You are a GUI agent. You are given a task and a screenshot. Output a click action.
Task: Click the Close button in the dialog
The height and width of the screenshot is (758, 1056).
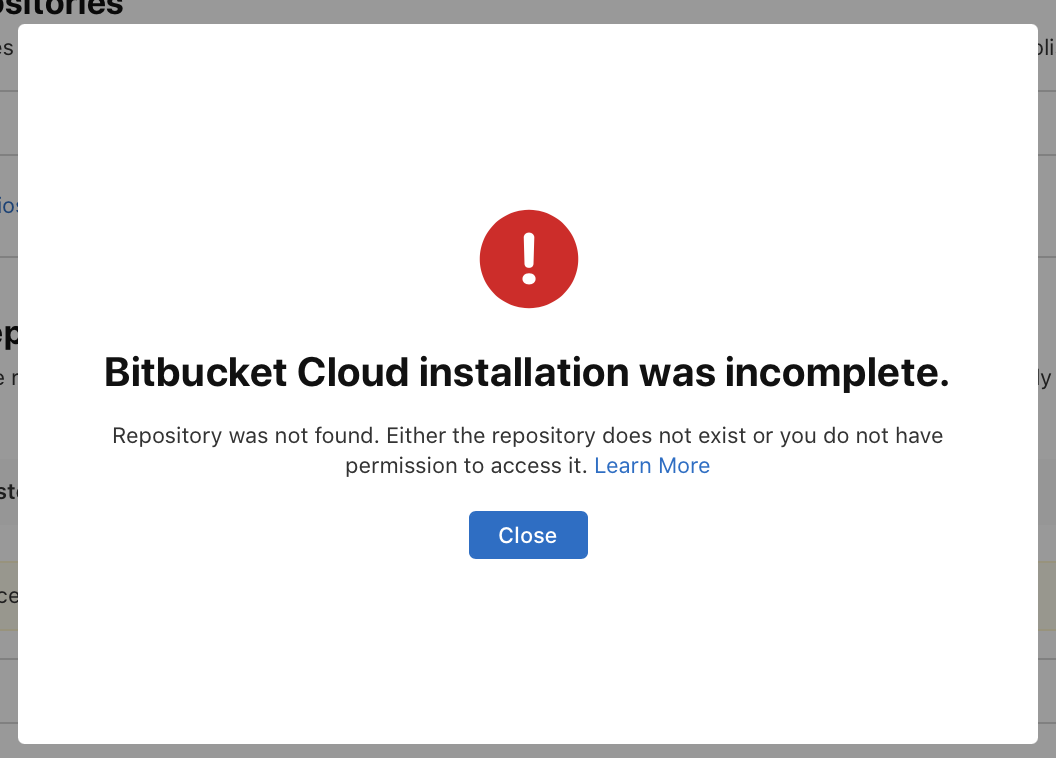[528, 535]
